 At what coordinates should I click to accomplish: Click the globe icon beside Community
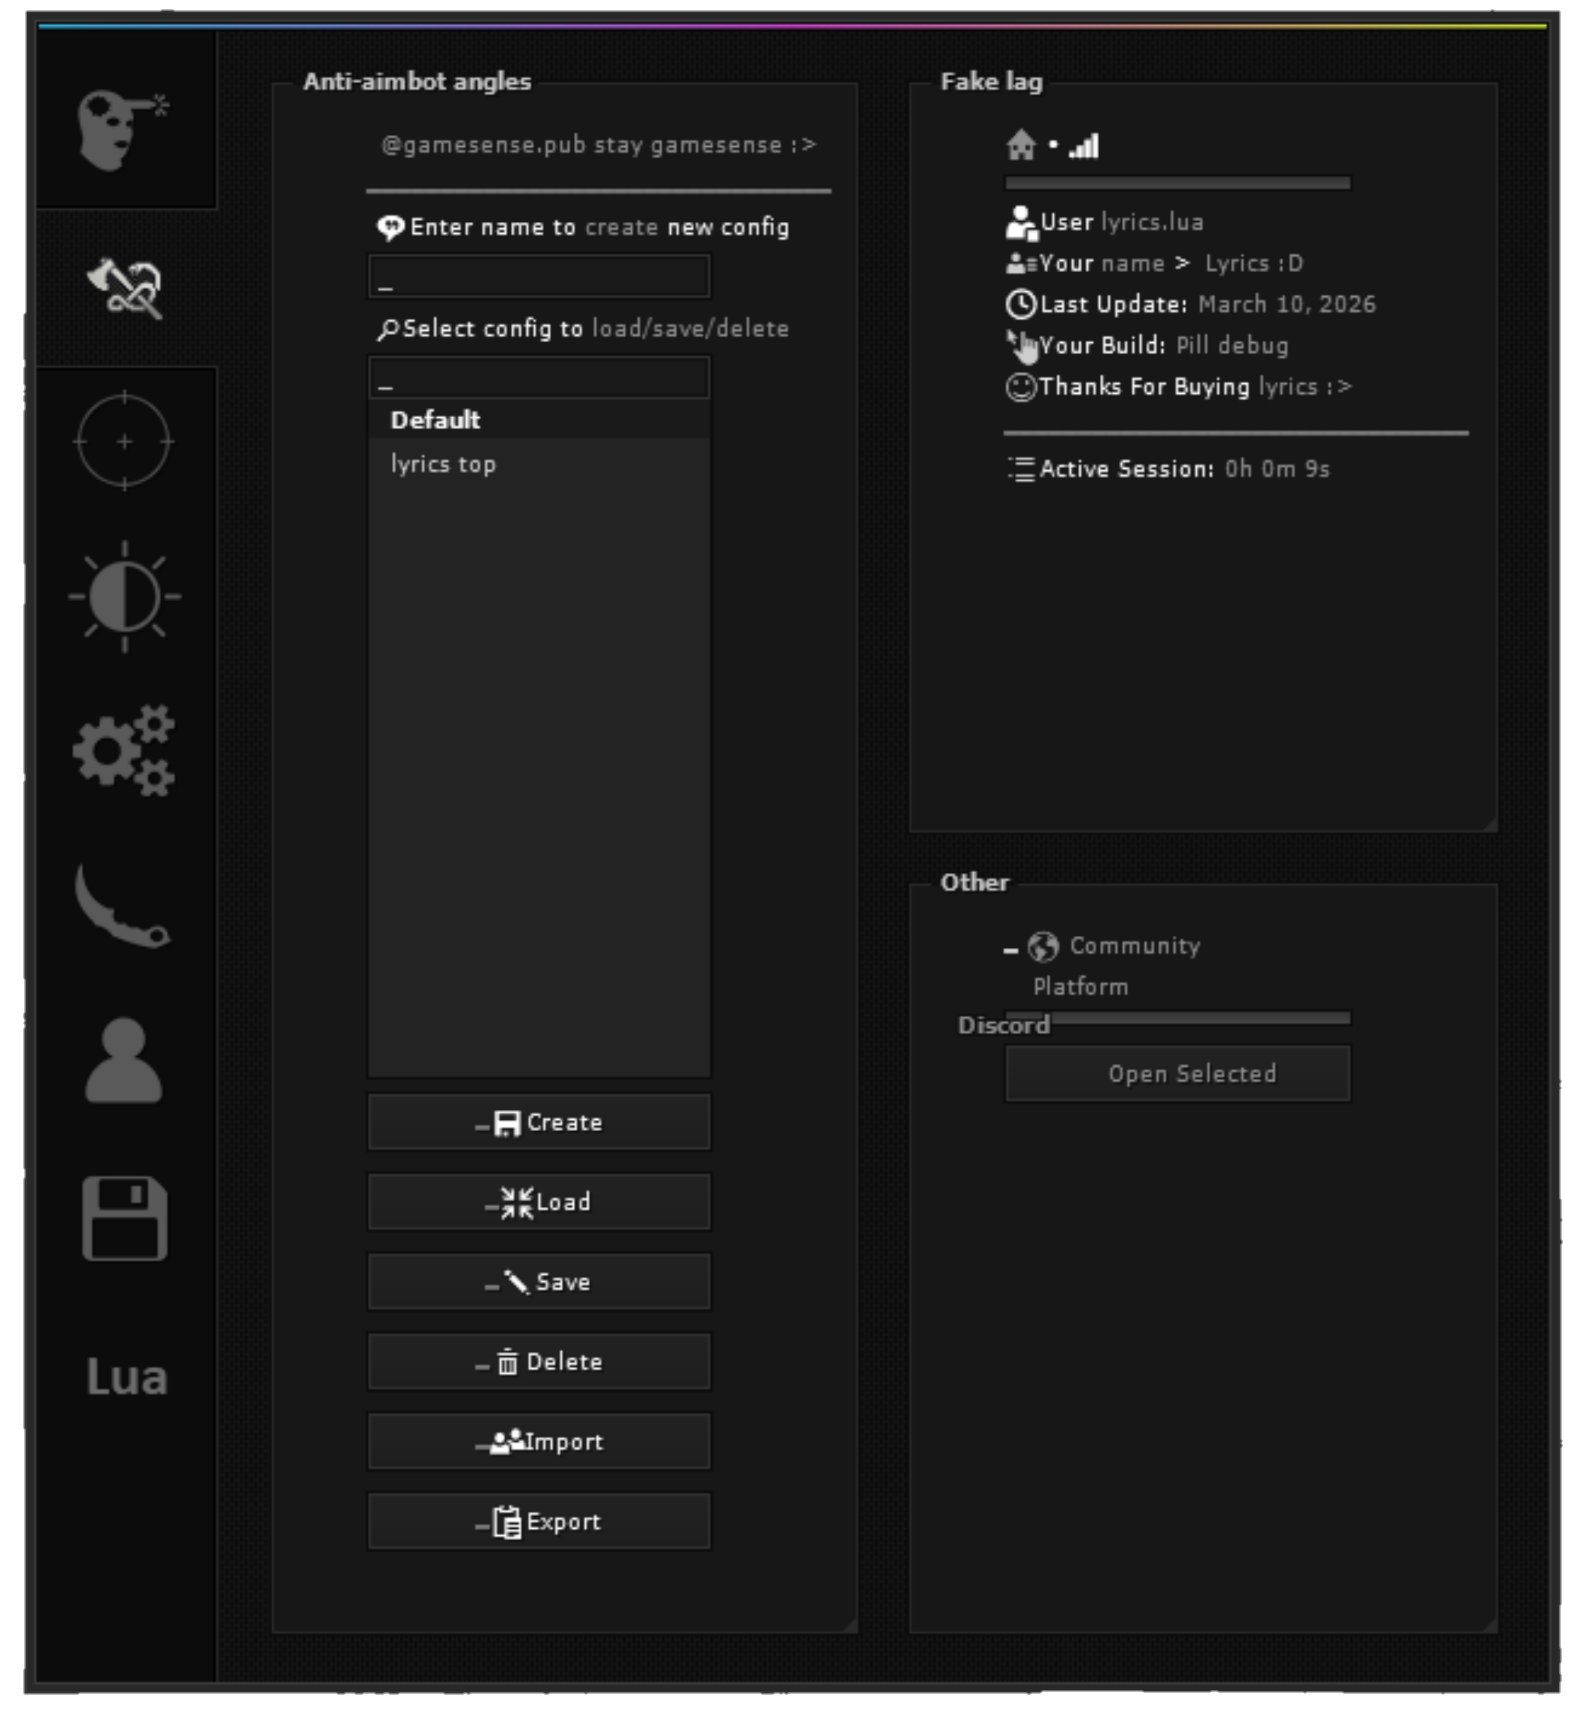pos(1043,946)
